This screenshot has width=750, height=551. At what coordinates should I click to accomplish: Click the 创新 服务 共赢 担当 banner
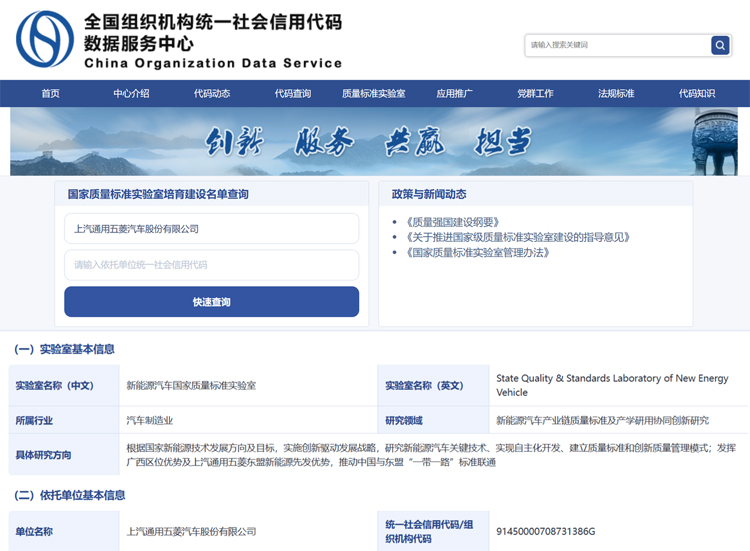tap(374, 141)
